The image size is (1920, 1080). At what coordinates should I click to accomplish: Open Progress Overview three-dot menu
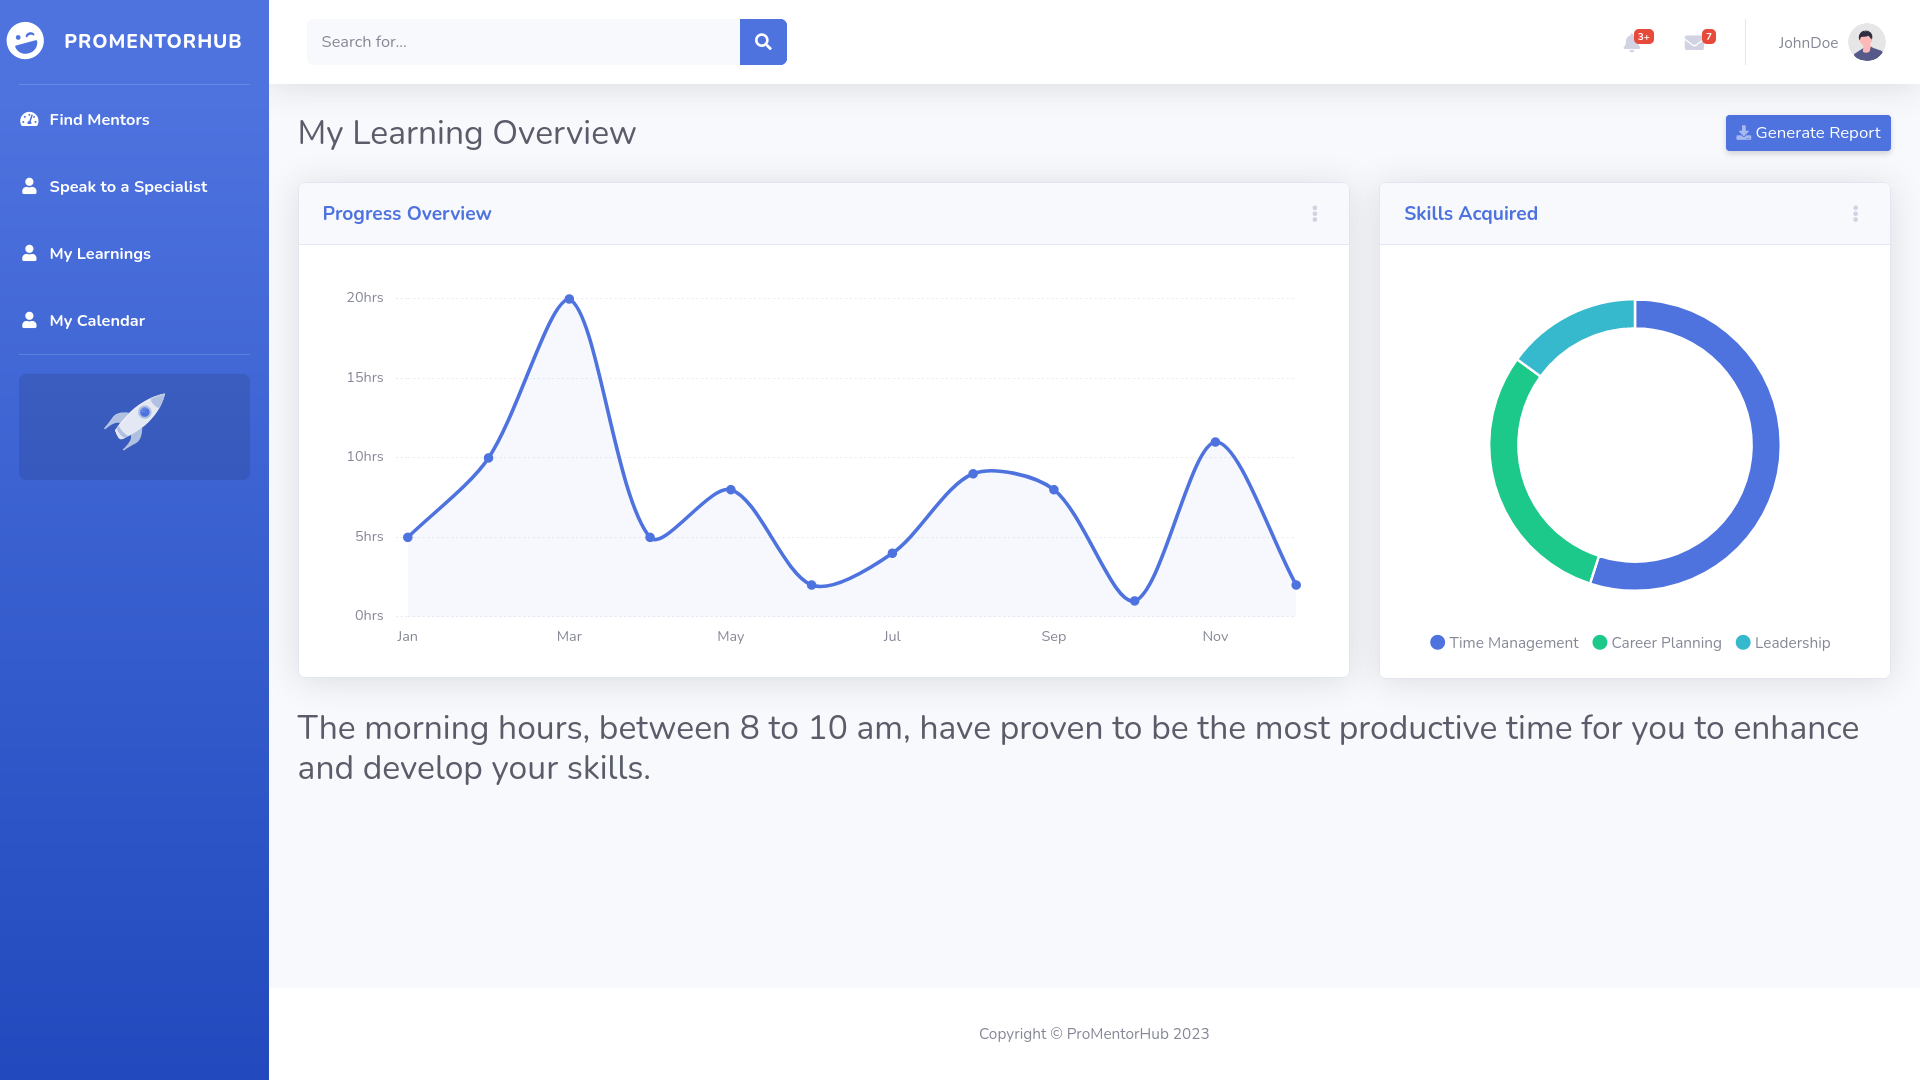click(1315, 214)
